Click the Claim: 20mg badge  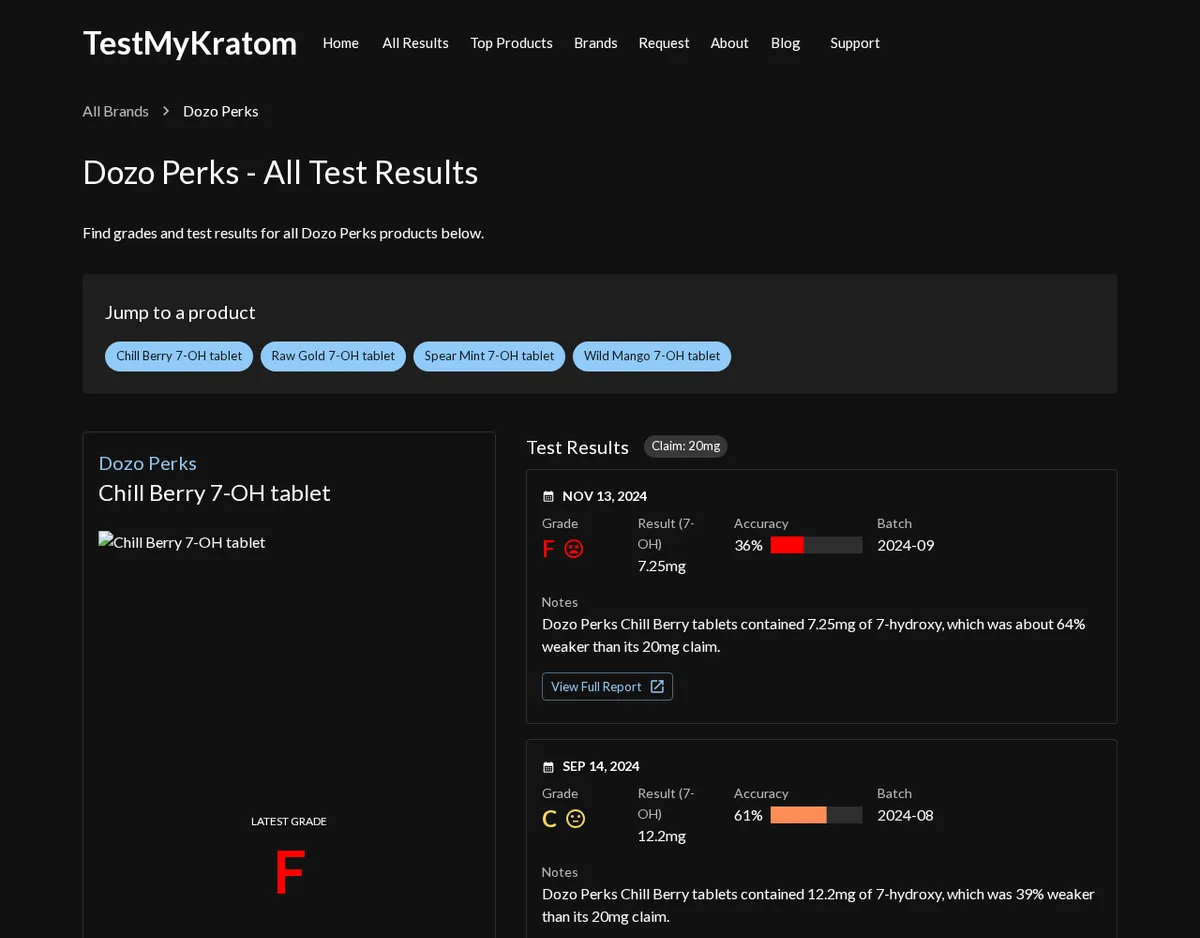685,446
